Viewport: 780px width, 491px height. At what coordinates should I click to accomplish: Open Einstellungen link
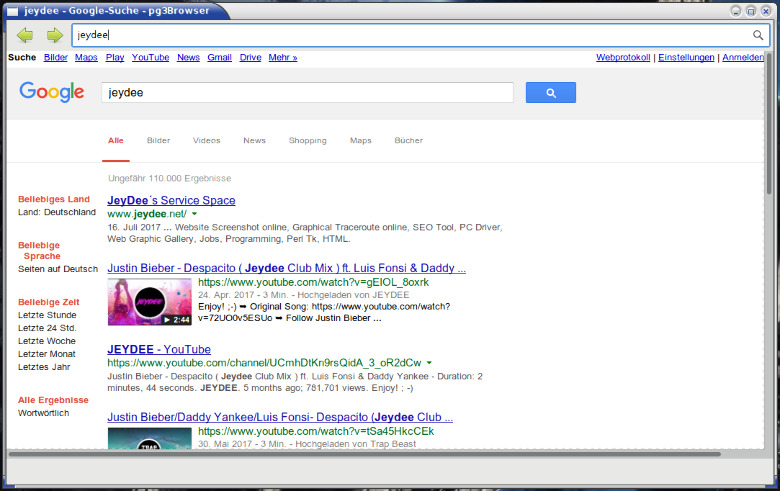[686, 57]
